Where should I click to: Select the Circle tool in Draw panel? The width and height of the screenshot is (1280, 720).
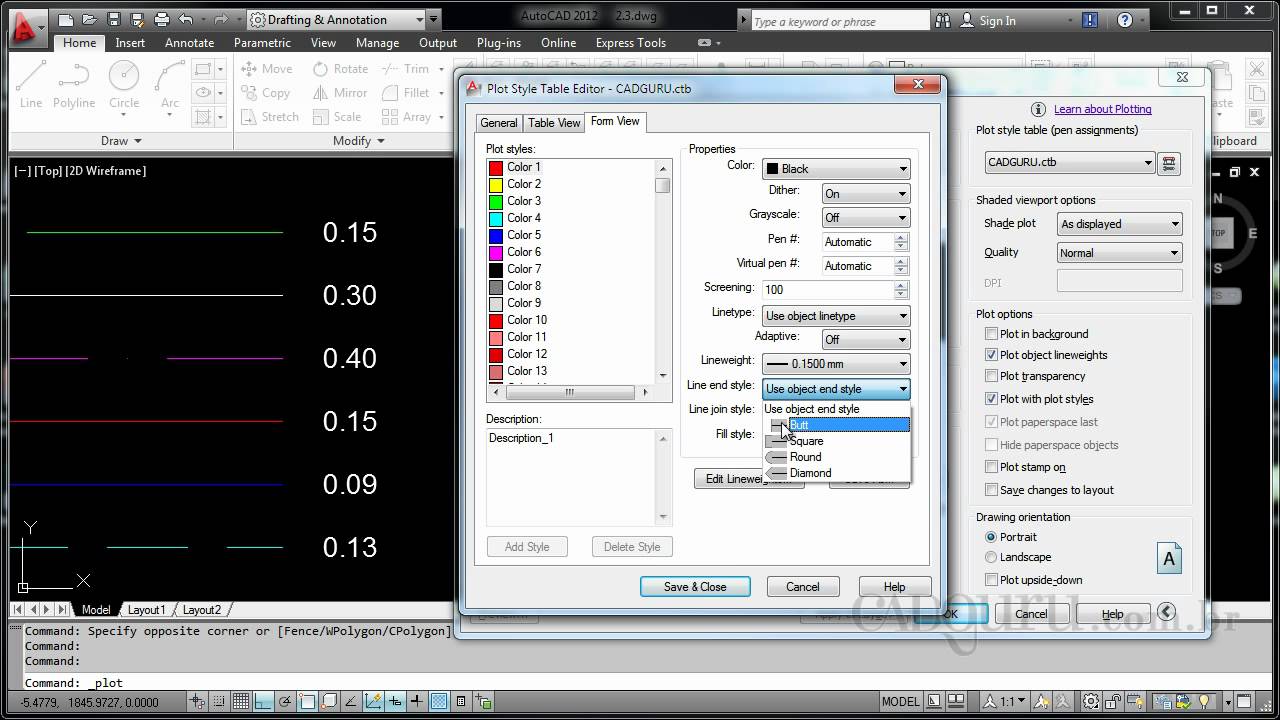tap(124, 85)
